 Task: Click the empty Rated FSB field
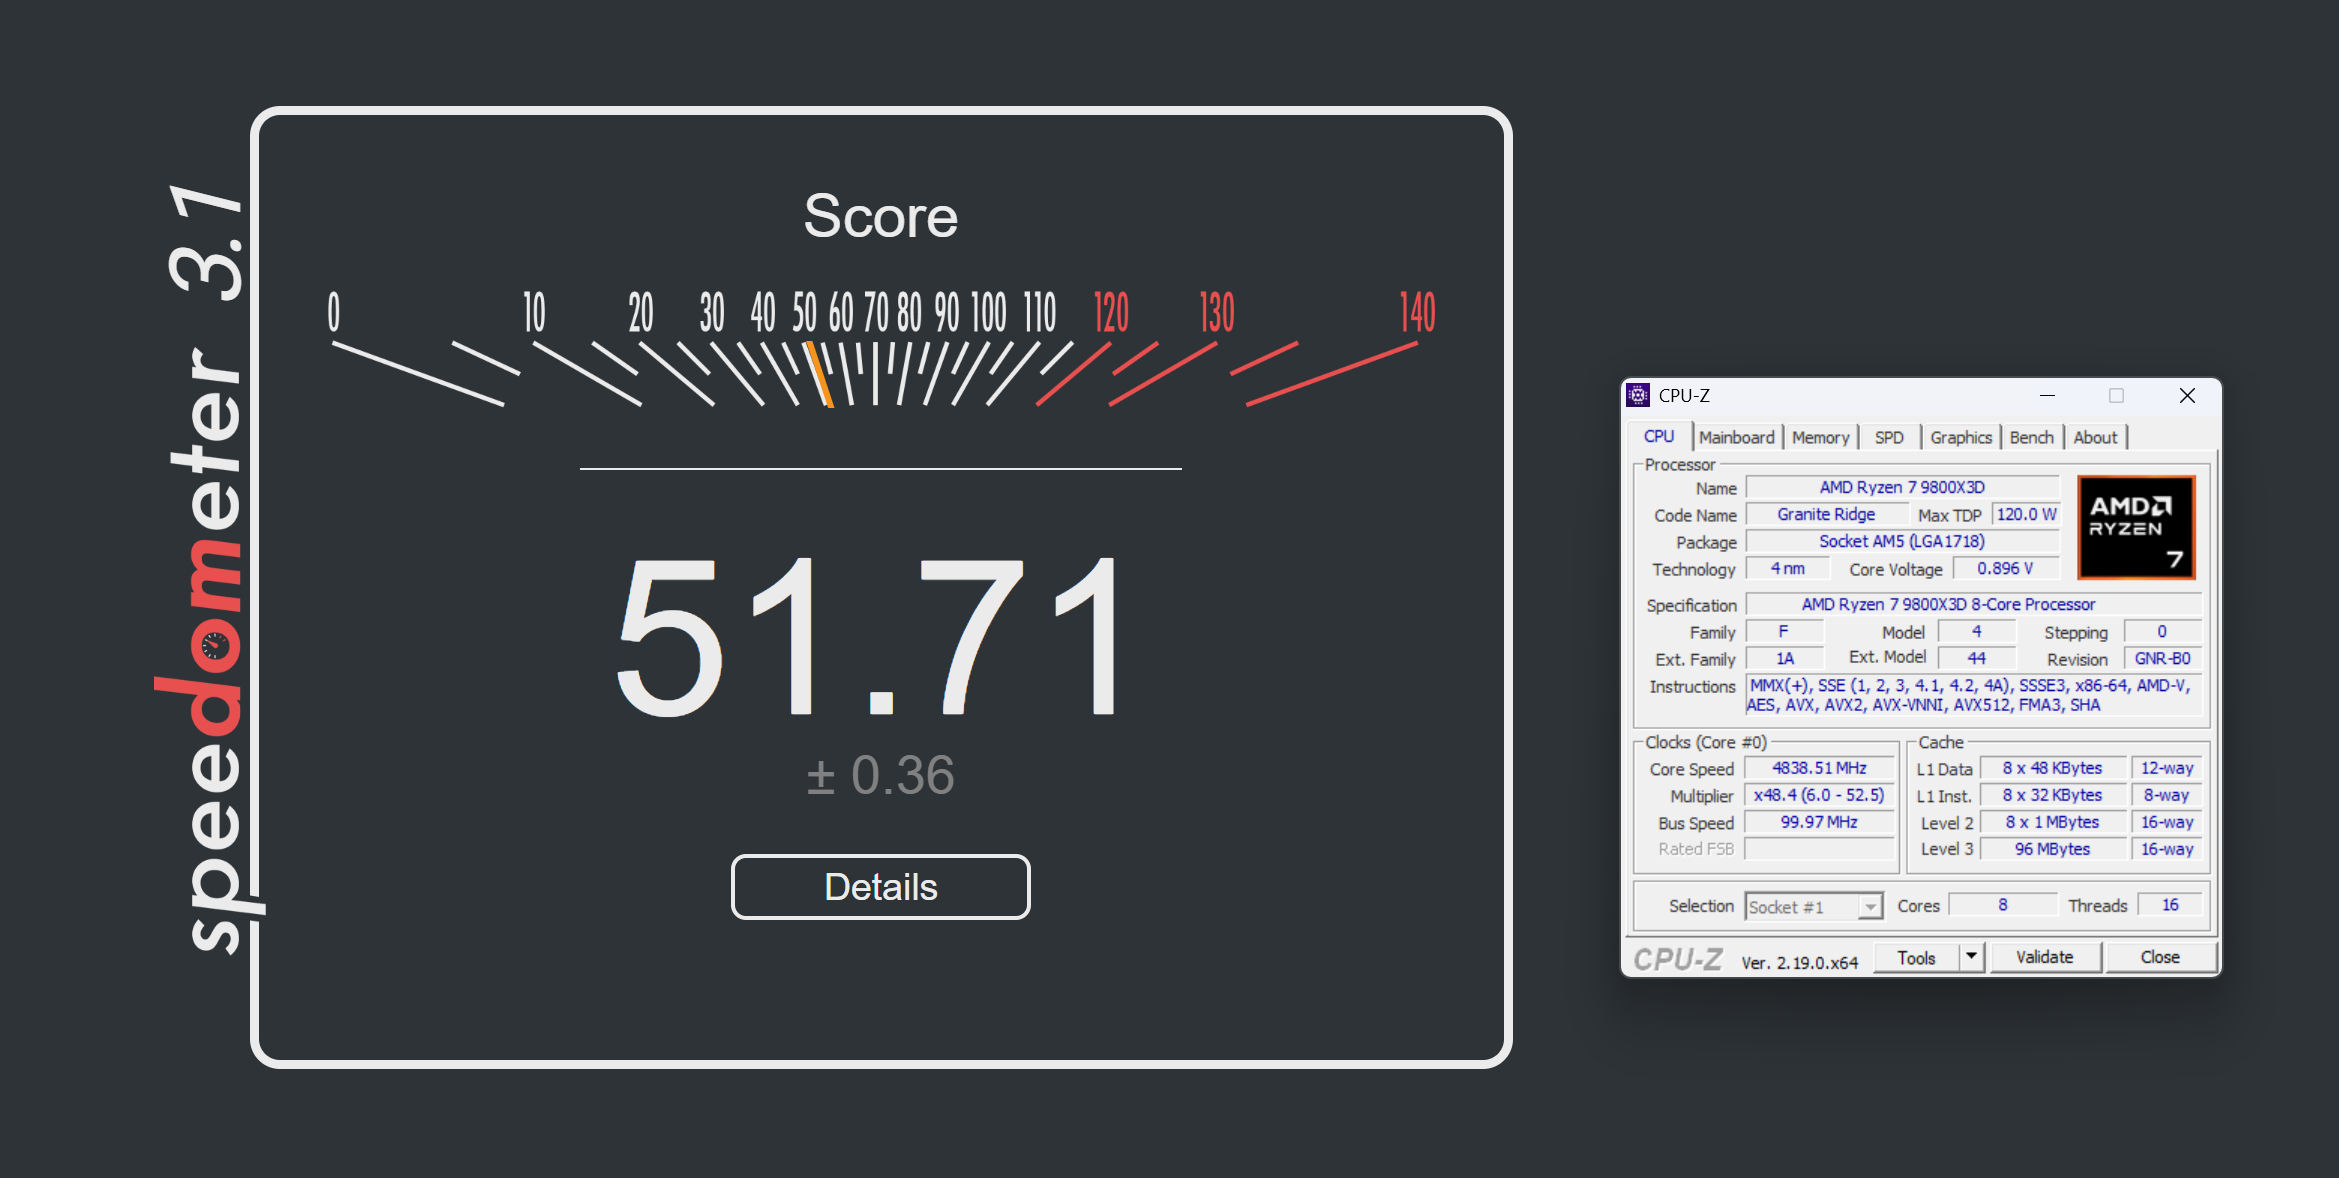pos(1819,849)
